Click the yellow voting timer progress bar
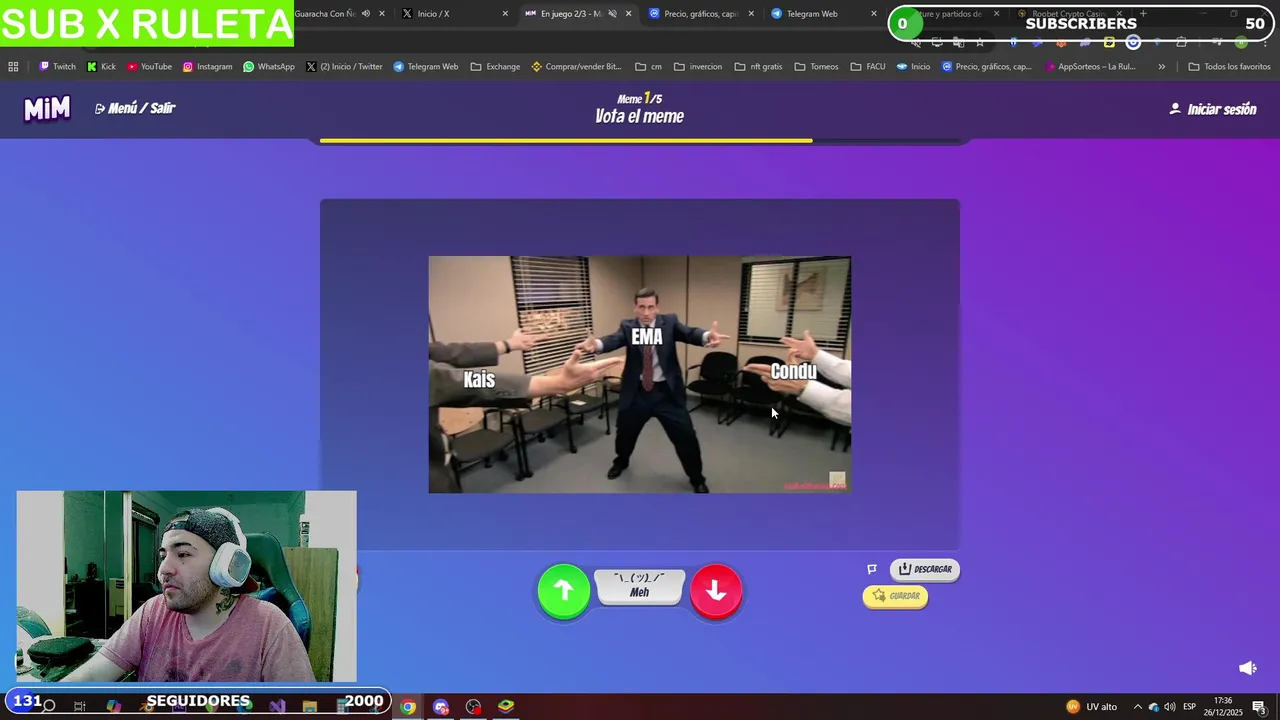This screenshot has width=1280, height=720. pyautogui.click(x=566, y=141)
